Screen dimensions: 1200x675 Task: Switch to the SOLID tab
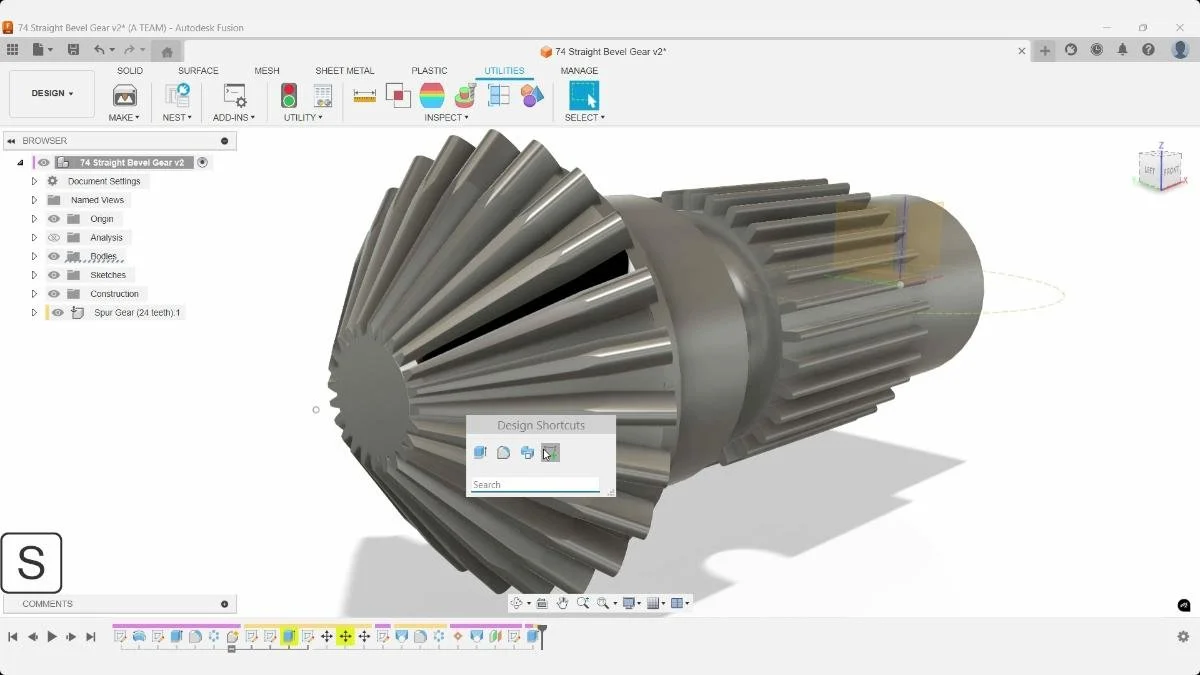click(x=130, y=71)
